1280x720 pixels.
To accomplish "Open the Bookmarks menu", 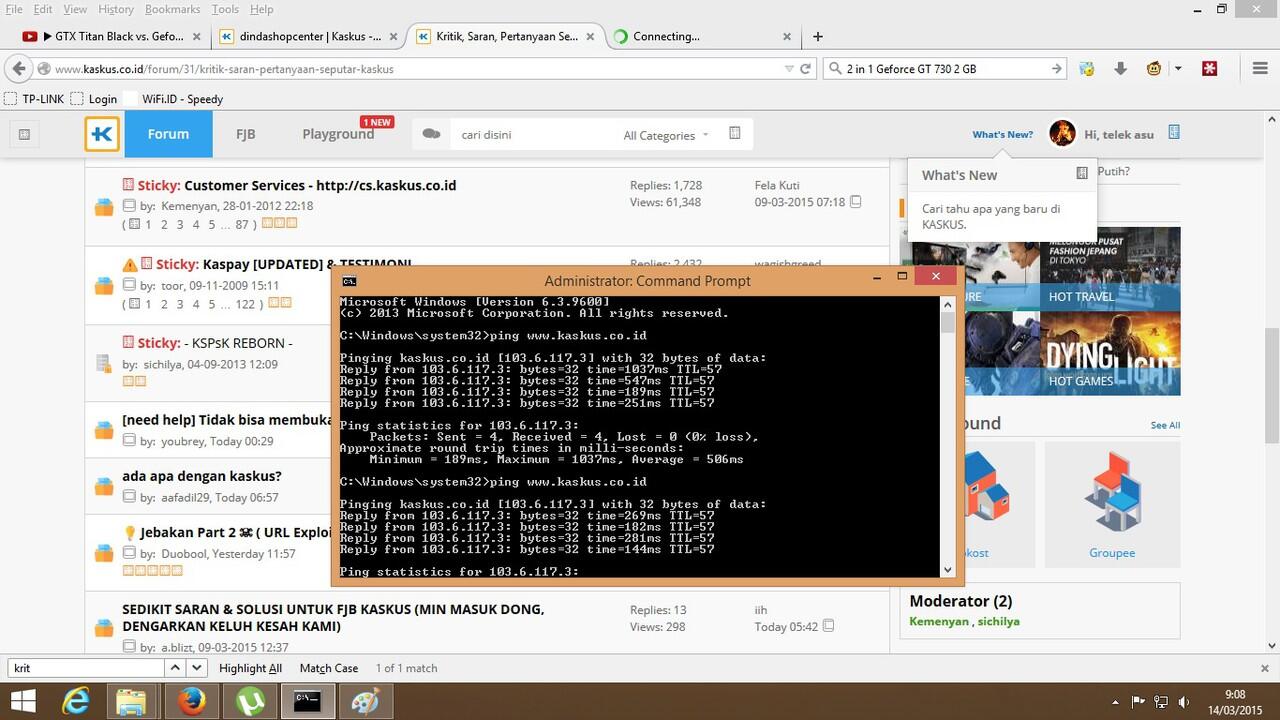I will (173, 9).
